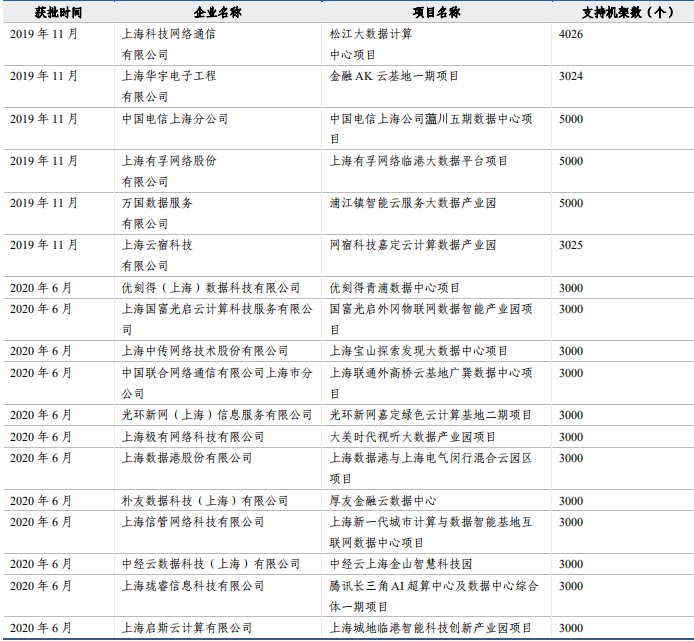
Task: Click 上海数据港与上海电气闵行混合云园区项目
Action: [x=431, y=468]
